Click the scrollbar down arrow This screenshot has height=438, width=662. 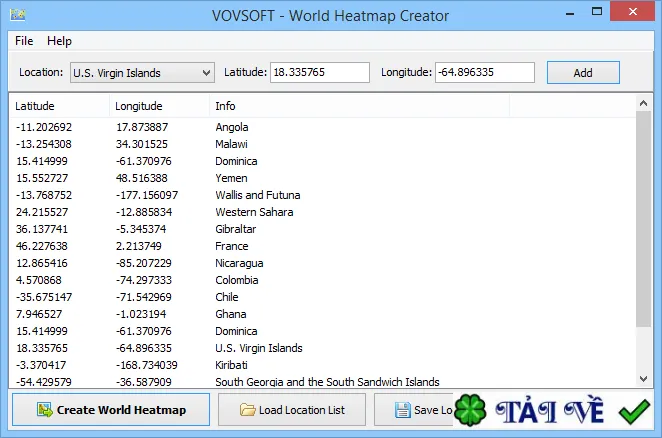(643, 379)
